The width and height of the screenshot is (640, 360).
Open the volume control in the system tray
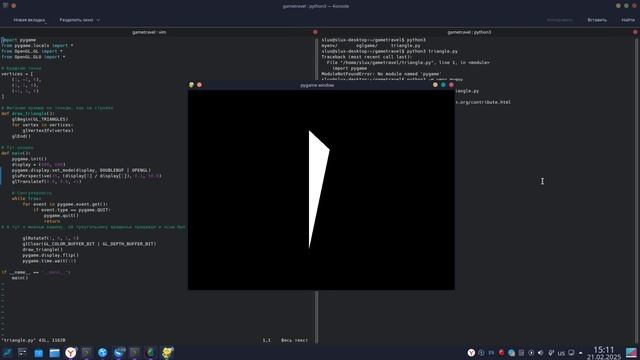pyautogui.click(x=541, y=353)
